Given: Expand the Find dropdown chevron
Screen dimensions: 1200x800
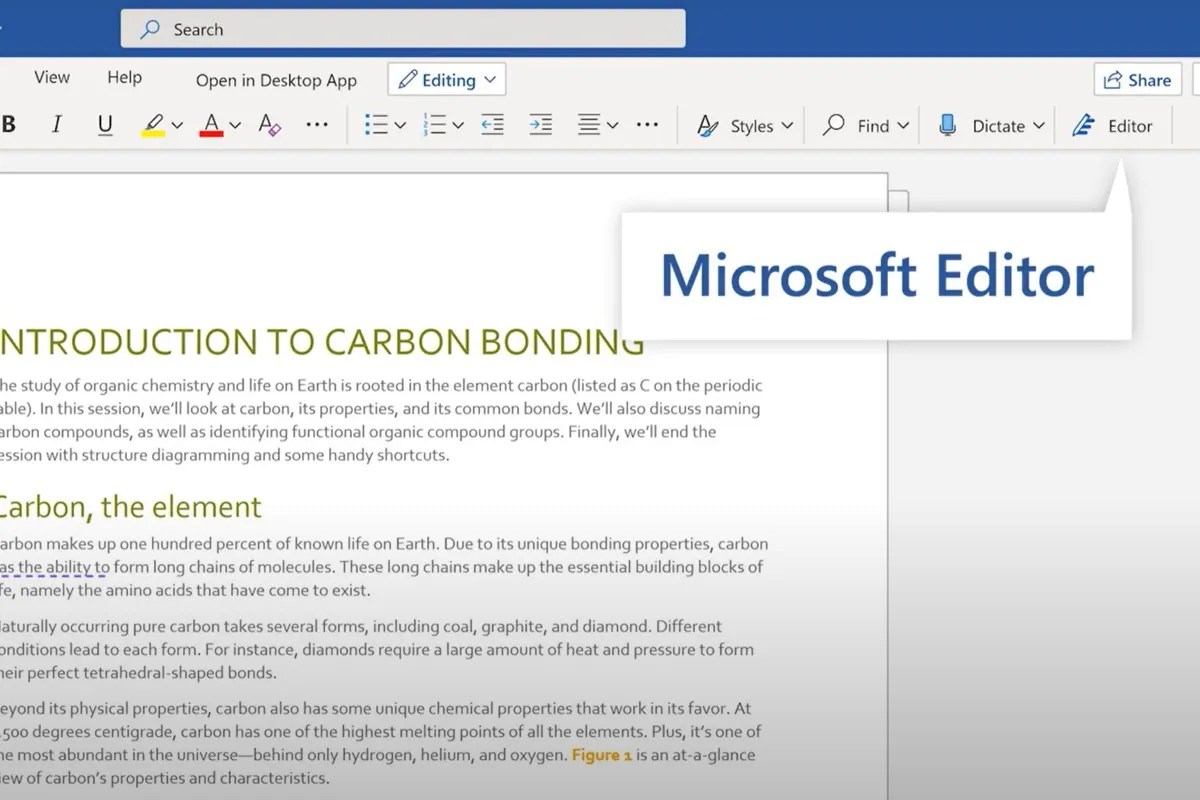Looking at the screenshot, I should (x=903, y=126).
